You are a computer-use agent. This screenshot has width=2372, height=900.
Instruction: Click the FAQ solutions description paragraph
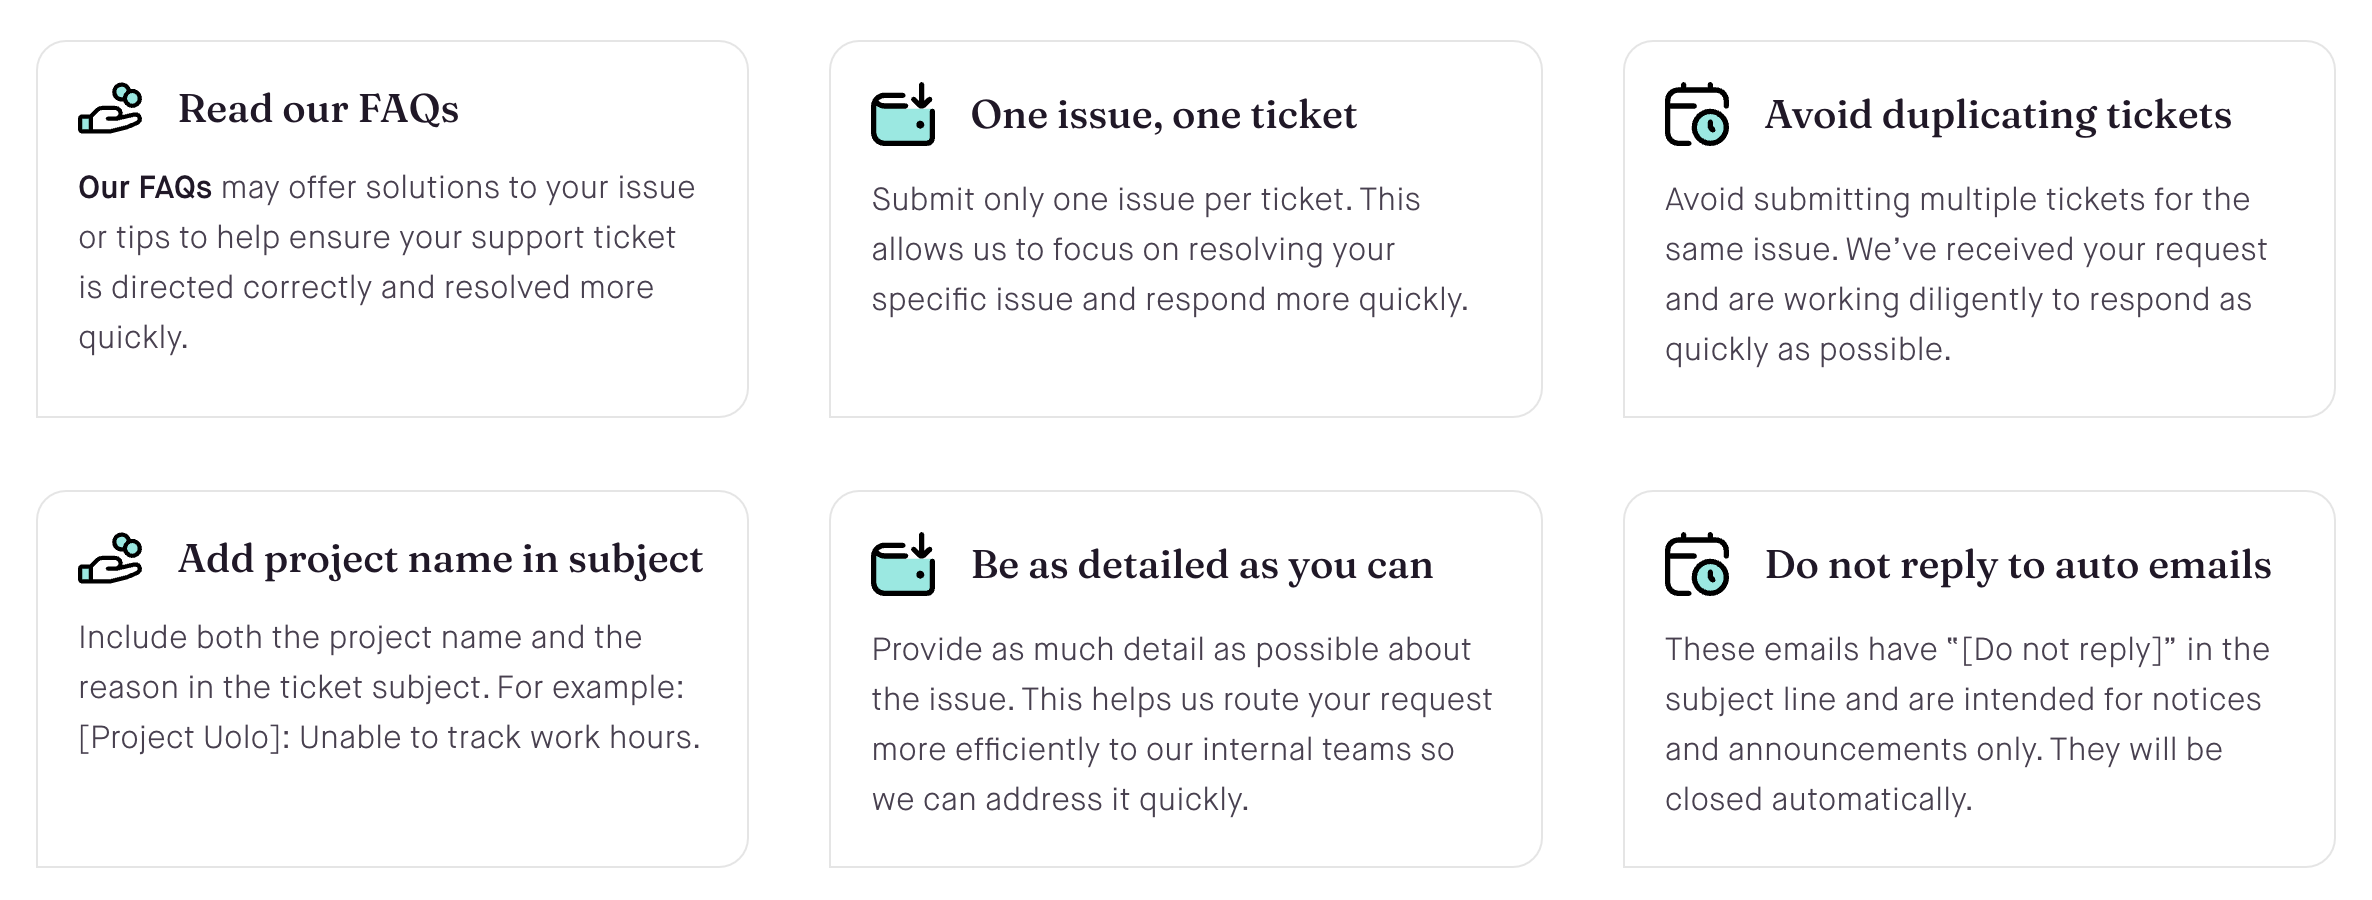click(386, 263)
